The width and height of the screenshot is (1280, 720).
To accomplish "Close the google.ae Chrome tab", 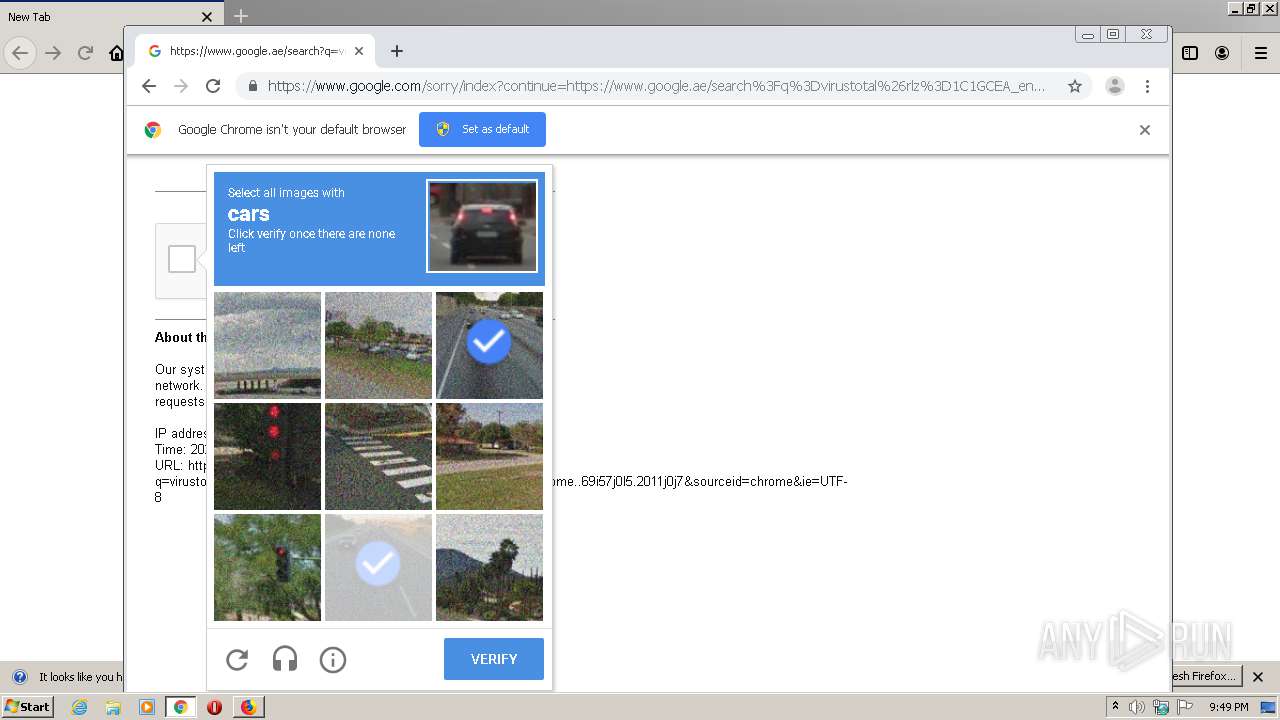I will [x=359, y=51].
